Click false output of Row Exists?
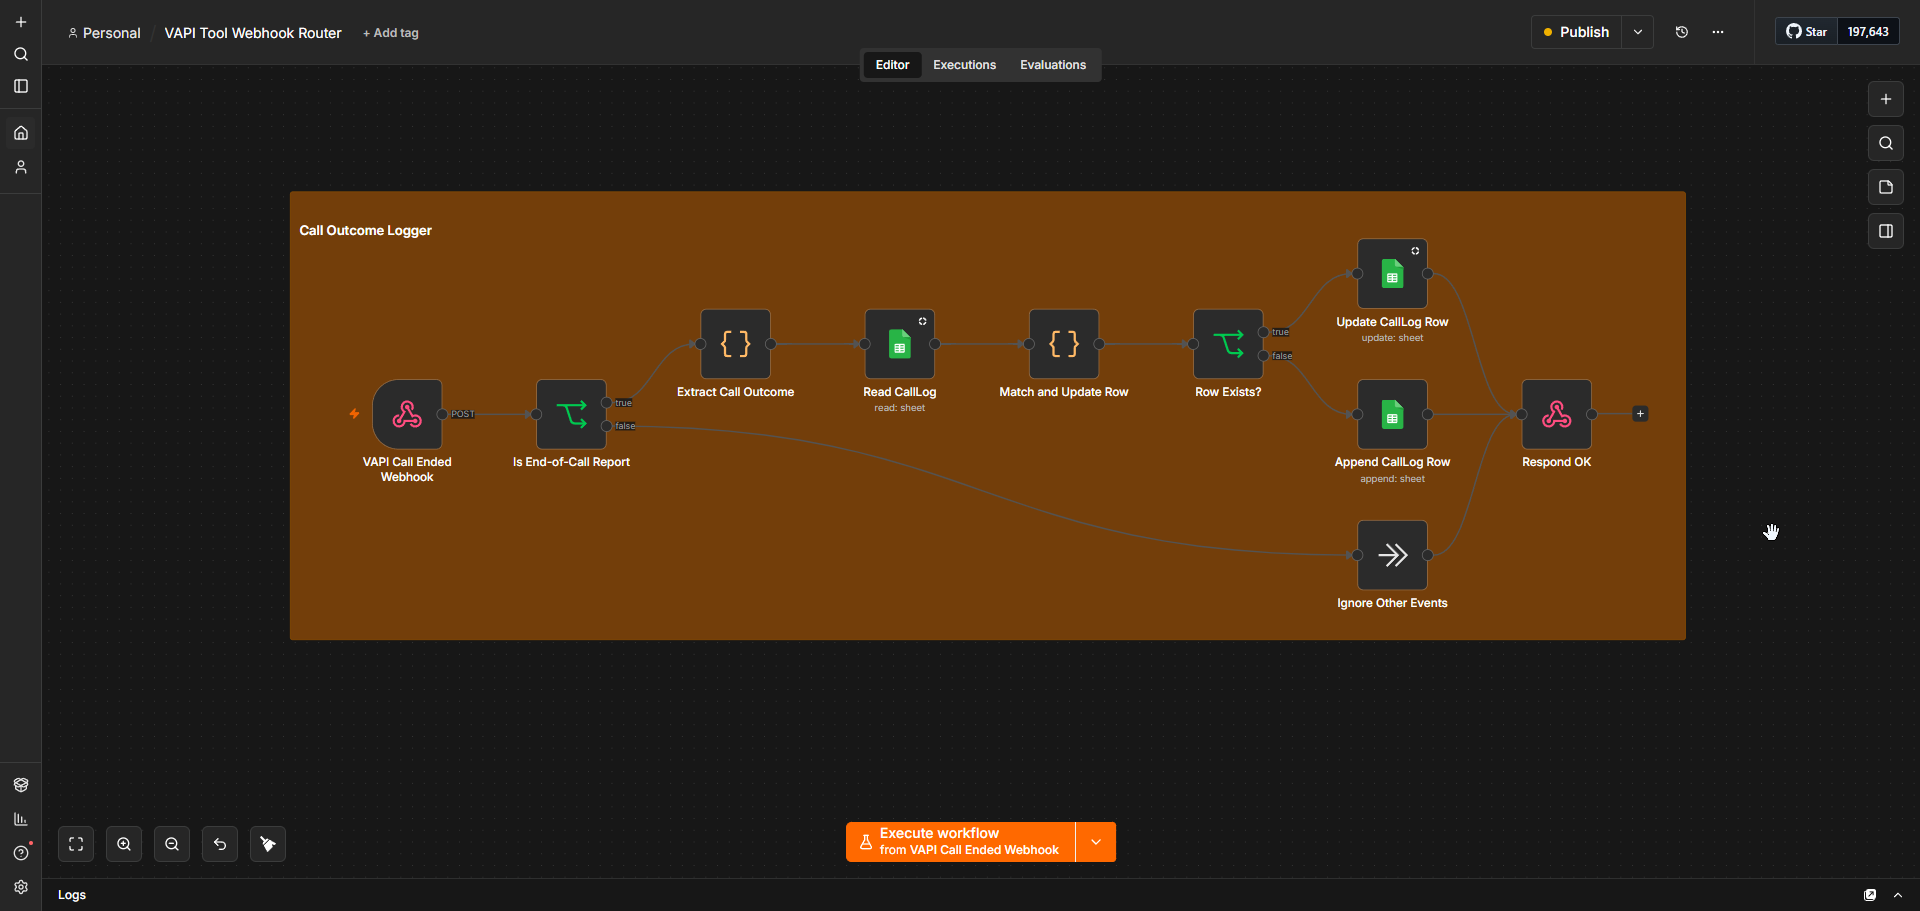Viewport: 1920px width, 911px height. pyautogui.click(x=1263, y=356)
